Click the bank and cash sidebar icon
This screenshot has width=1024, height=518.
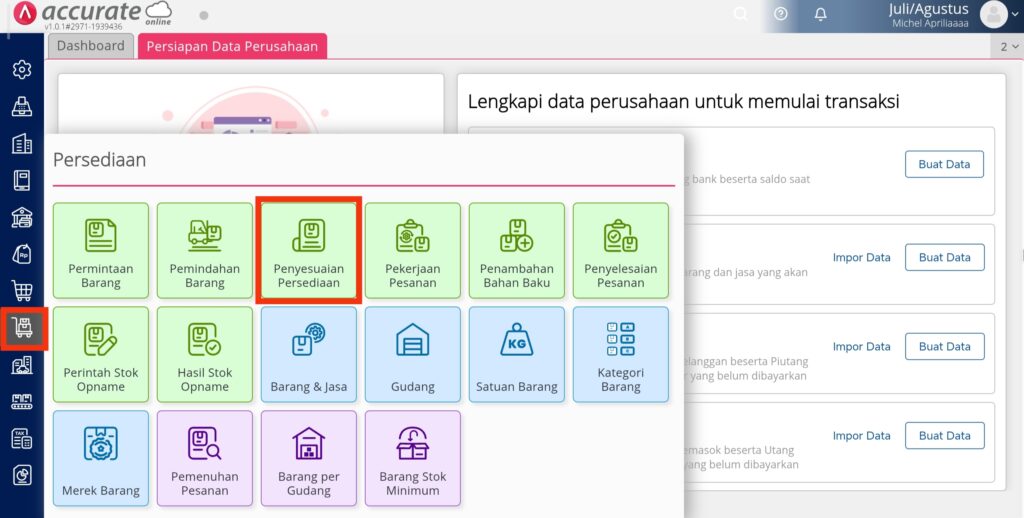click(x=22, y=218)
